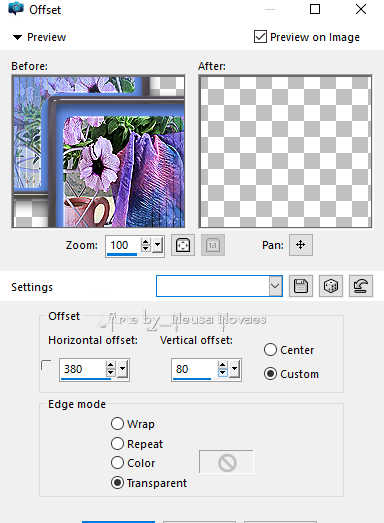
Task: Open Horizontal offset slider dropdown arrow
Action: click(x=122, y=369)
